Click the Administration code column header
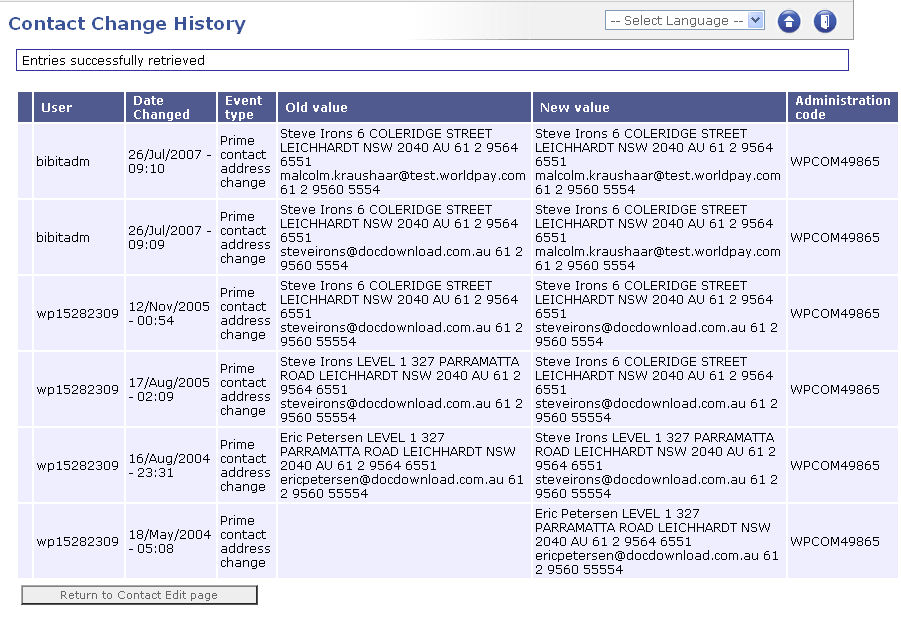This screenshot has width=901, height=631. pos(842,107)
